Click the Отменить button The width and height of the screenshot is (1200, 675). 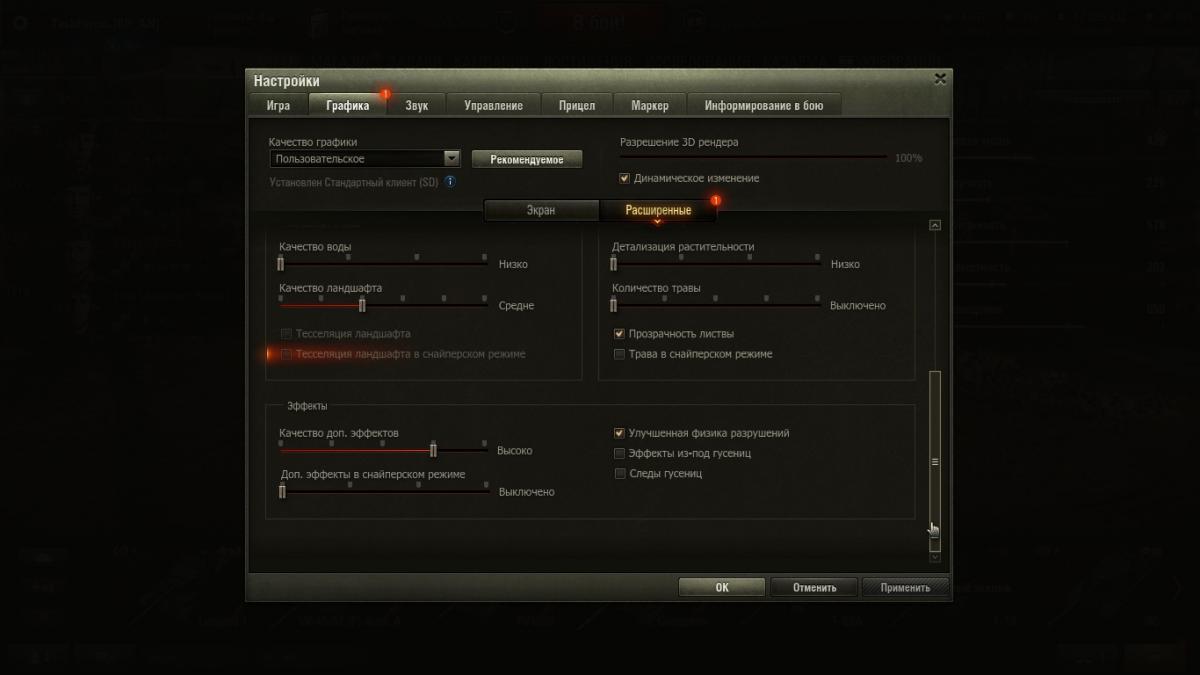[x=814, y=588]
